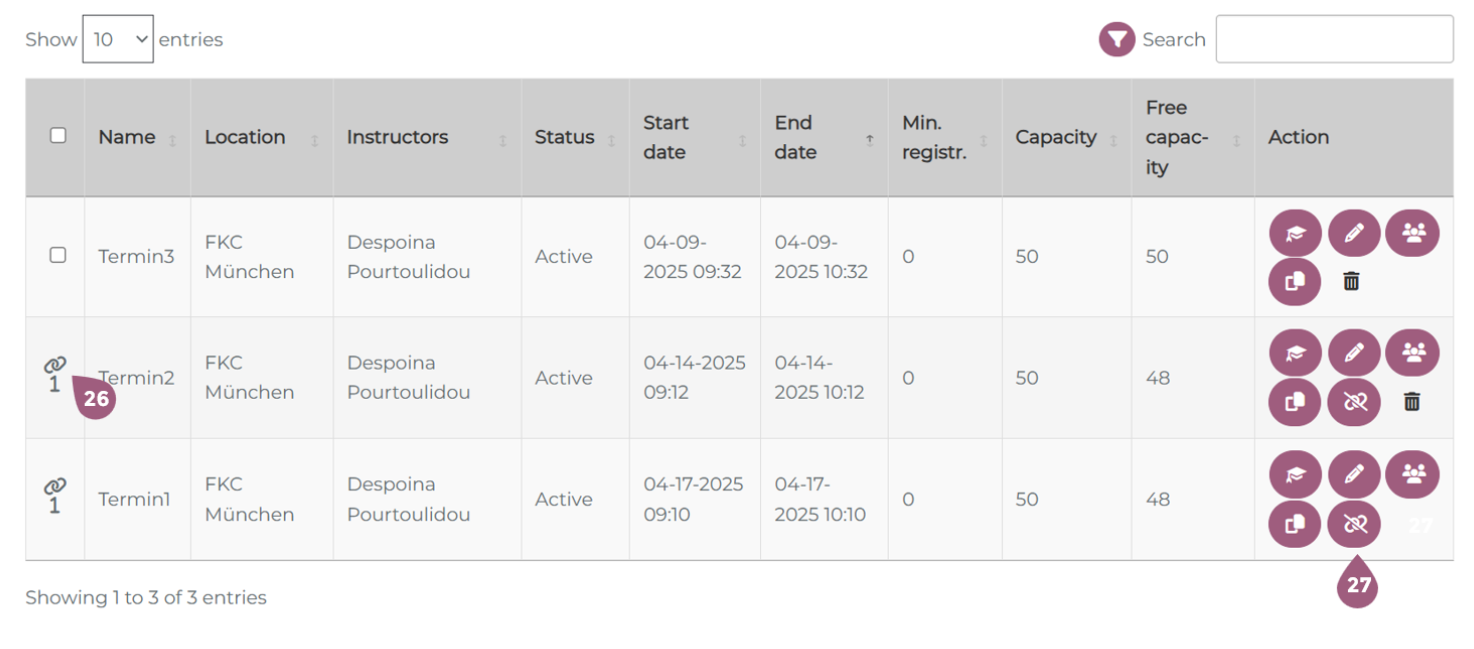The image size is (1474, 649).
Task: Open graduation cap icon for Termin3
Action: (x=1295, y=234)
